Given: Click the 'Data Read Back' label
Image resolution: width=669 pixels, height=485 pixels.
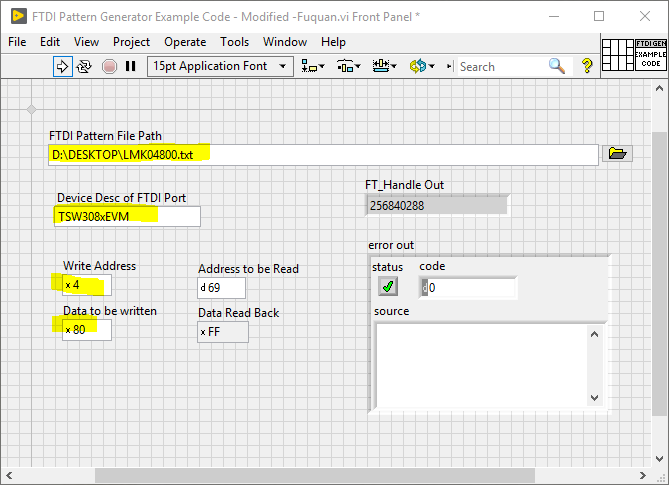Looking at the screenshot, I should [239, 313].
